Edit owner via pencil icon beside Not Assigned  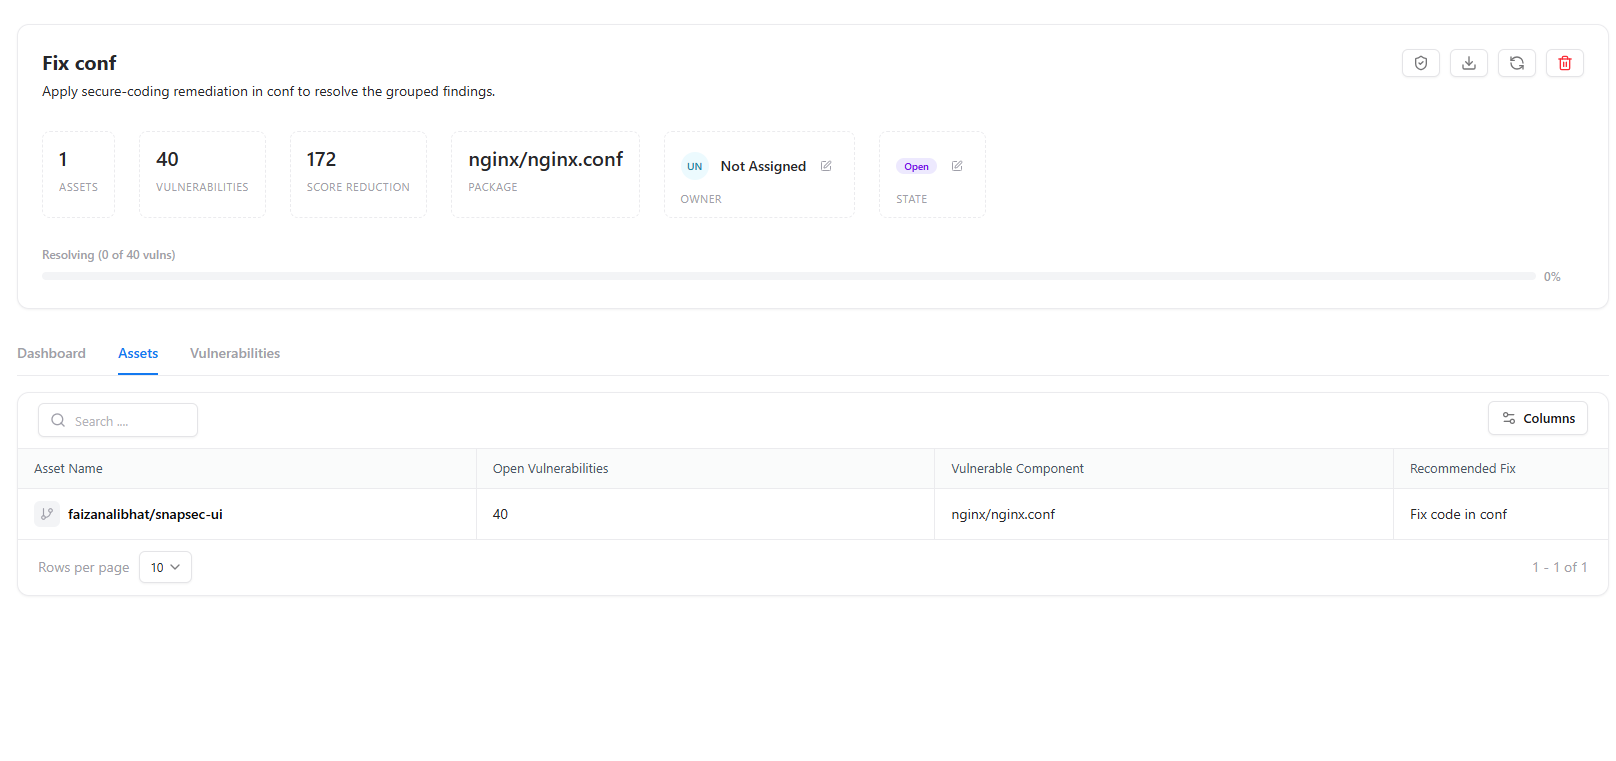[826, 166]
